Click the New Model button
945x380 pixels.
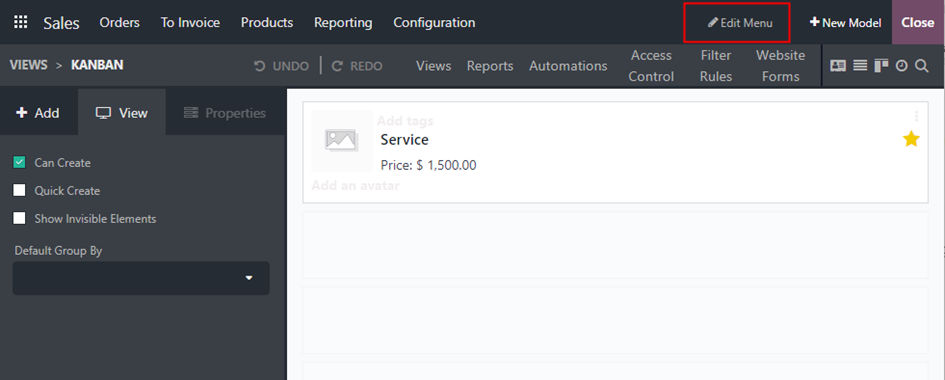[x=845, y=23]
